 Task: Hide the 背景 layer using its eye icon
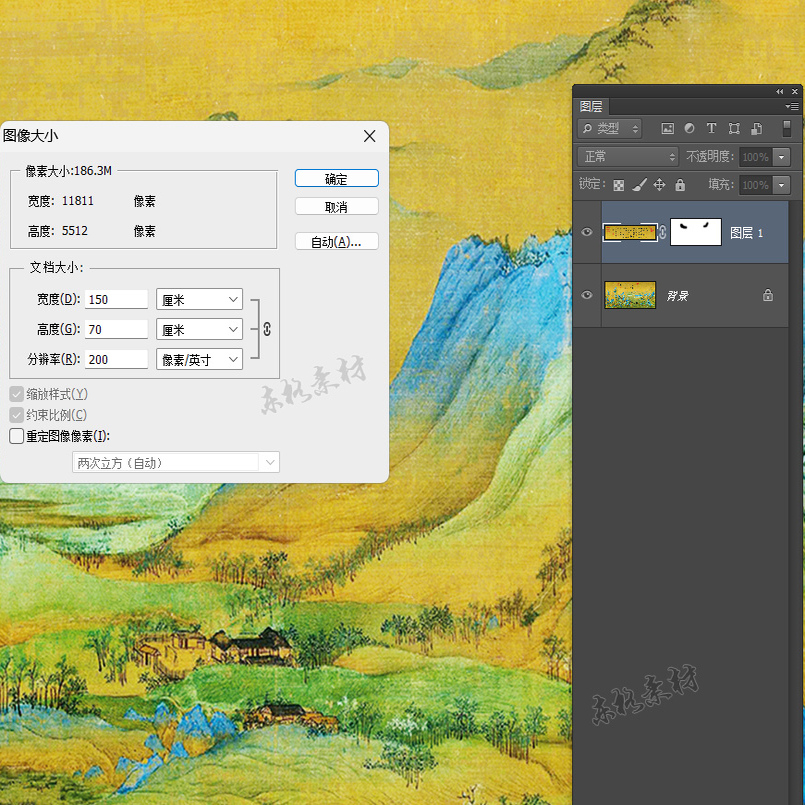tap(586, 295)
